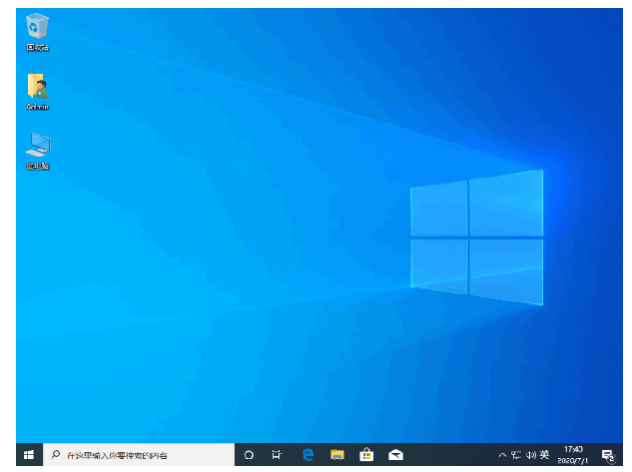The image size is (632, 472).
Task: Open the clock and date flyout
Action: [x=575, y=455]
